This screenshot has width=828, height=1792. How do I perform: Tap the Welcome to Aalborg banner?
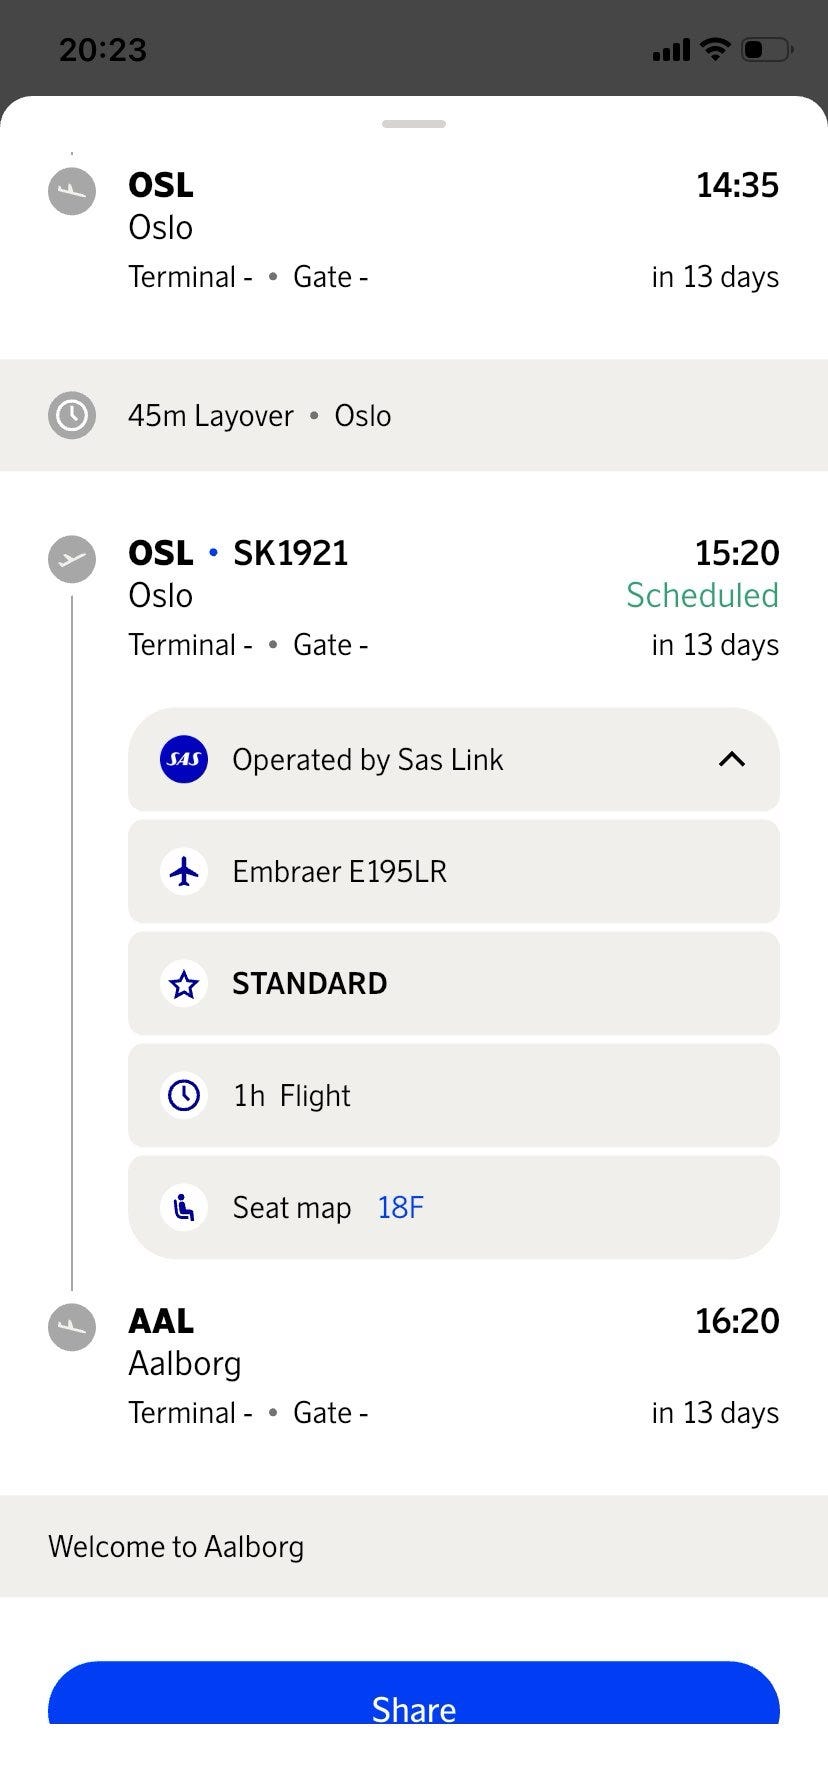414,1546
